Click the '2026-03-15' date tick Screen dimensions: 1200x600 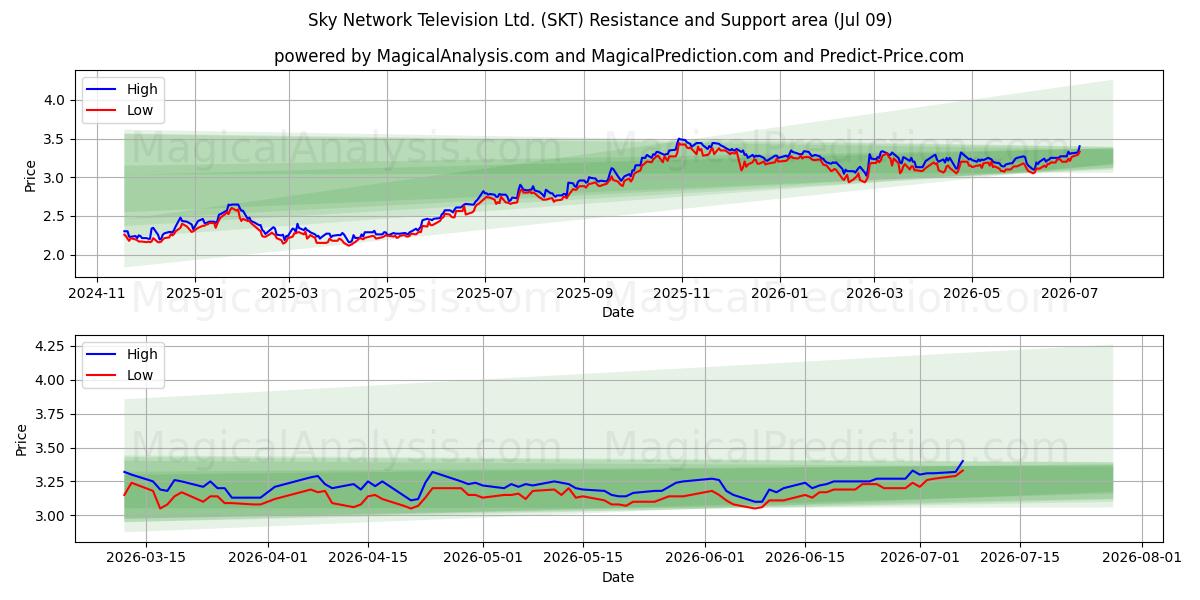[146, 558]
